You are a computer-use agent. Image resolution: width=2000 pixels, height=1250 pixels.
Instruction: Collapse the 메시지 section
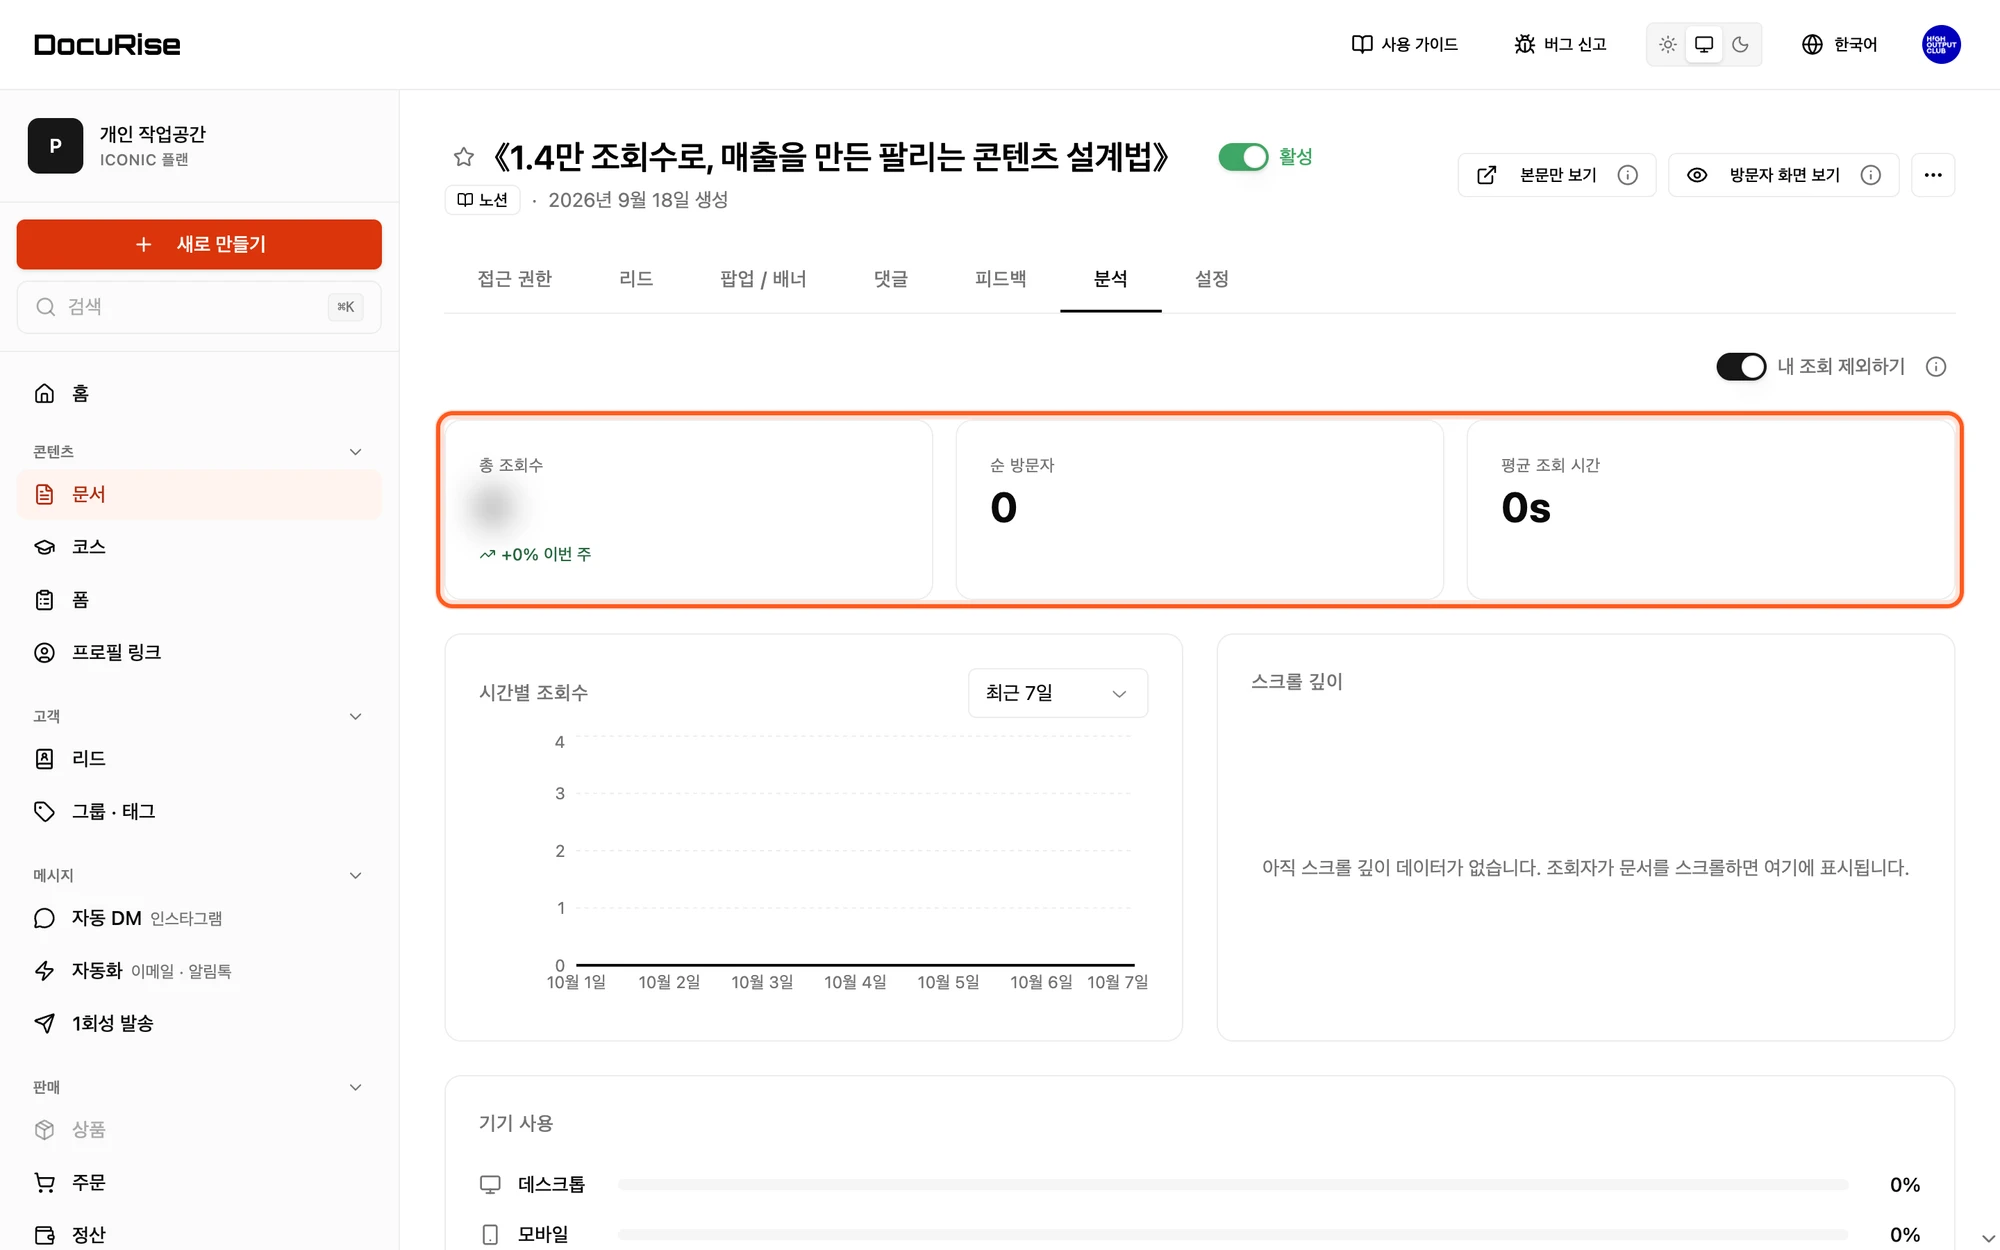click(355, 875)
